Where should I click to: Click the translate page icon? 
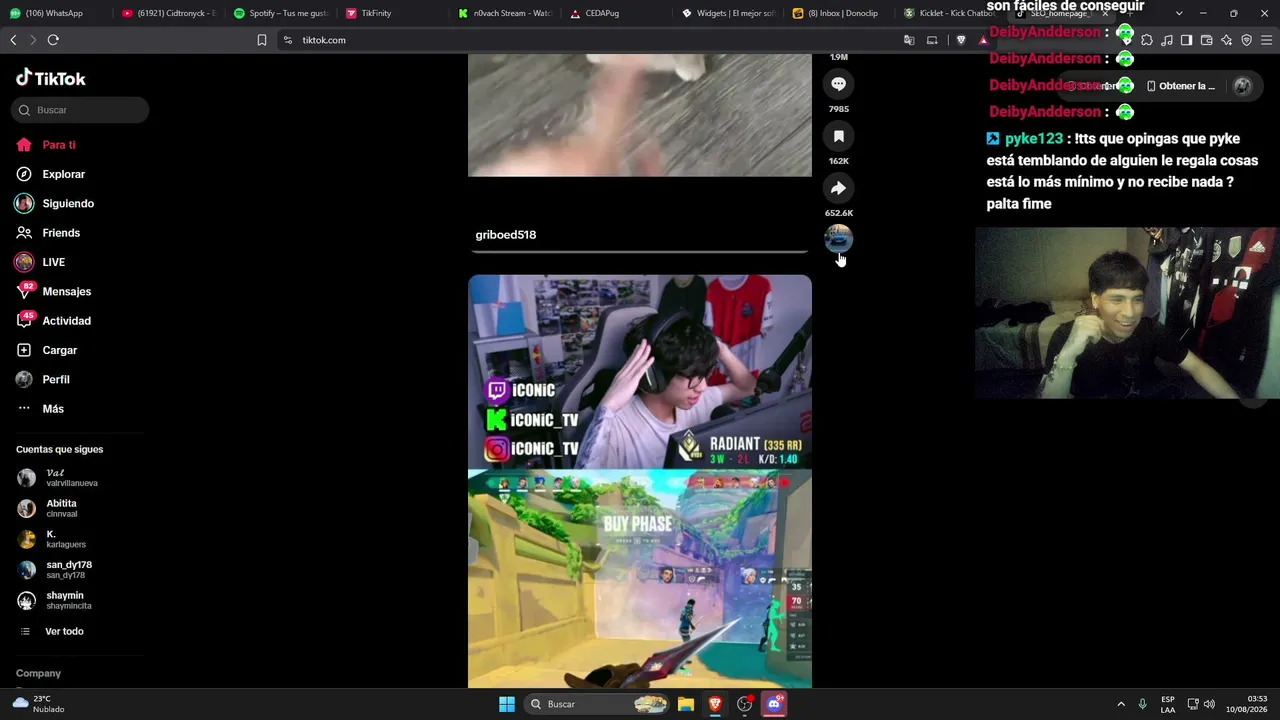[x=909, y=40]
